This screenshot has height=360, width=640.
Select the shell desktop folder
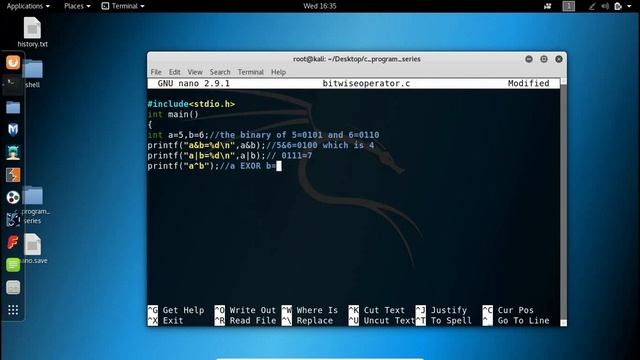click(x=33, y=74)
